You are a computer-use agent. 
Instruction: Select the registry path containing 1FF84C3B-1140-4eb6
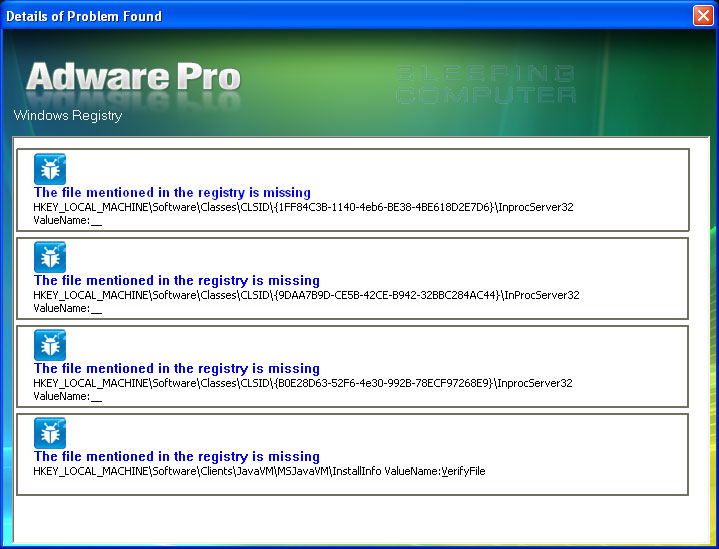(x=303, y=207)
